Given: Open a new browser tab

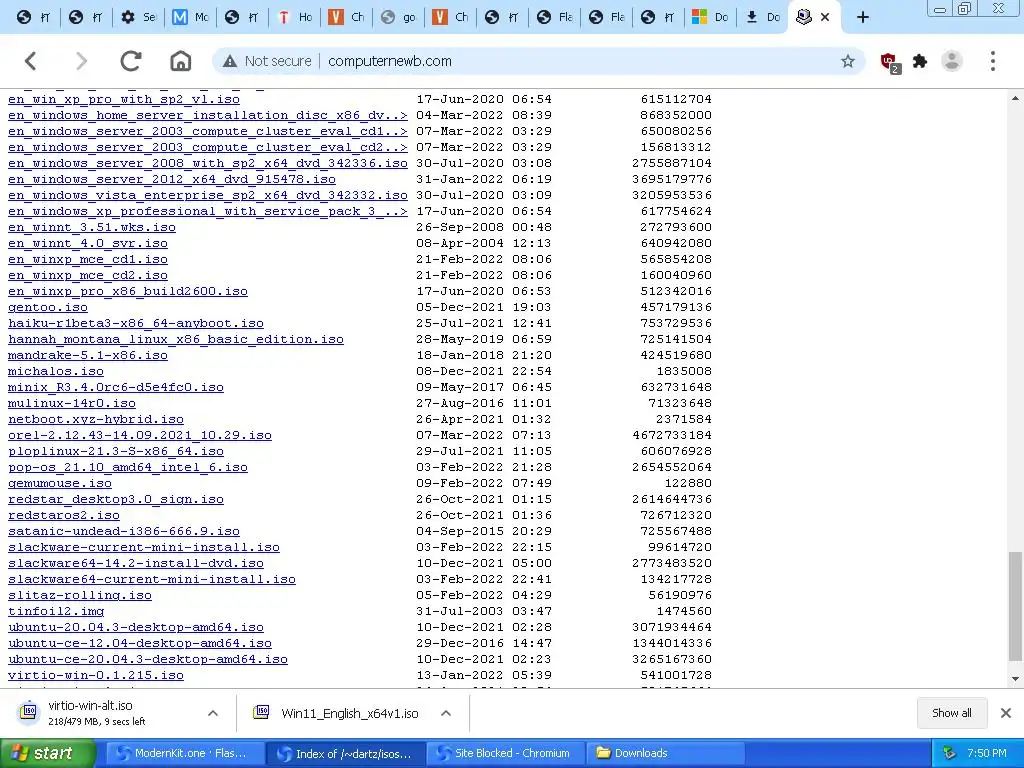Looking at the screenshot, I should click(863, 17).
